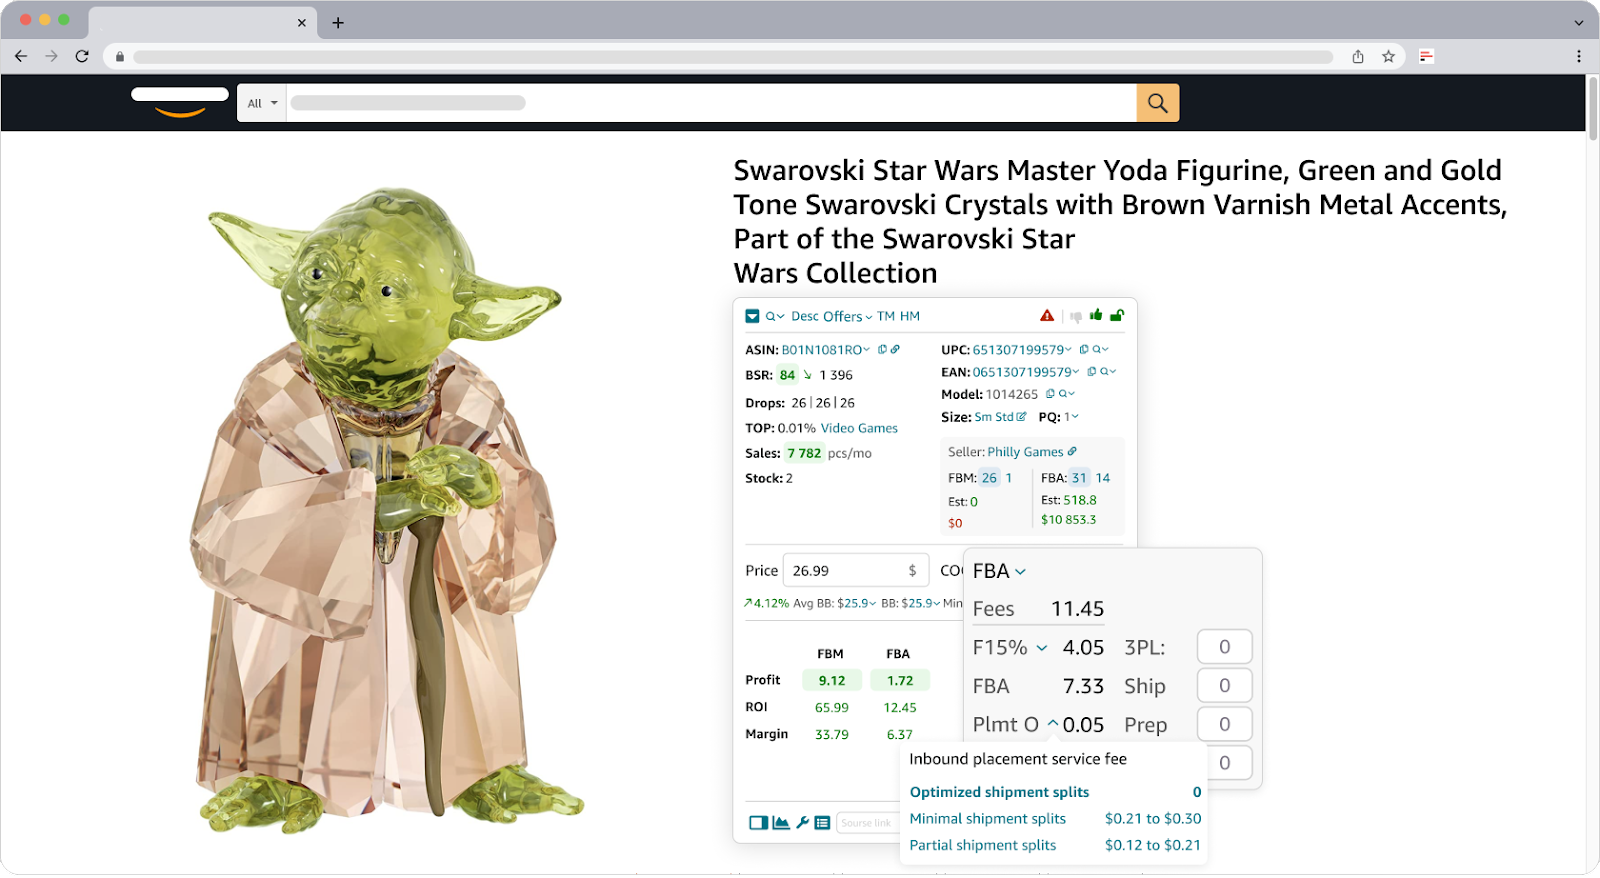
Task: Click the FBA offers count 31
Action: (x=1079, y=478)
